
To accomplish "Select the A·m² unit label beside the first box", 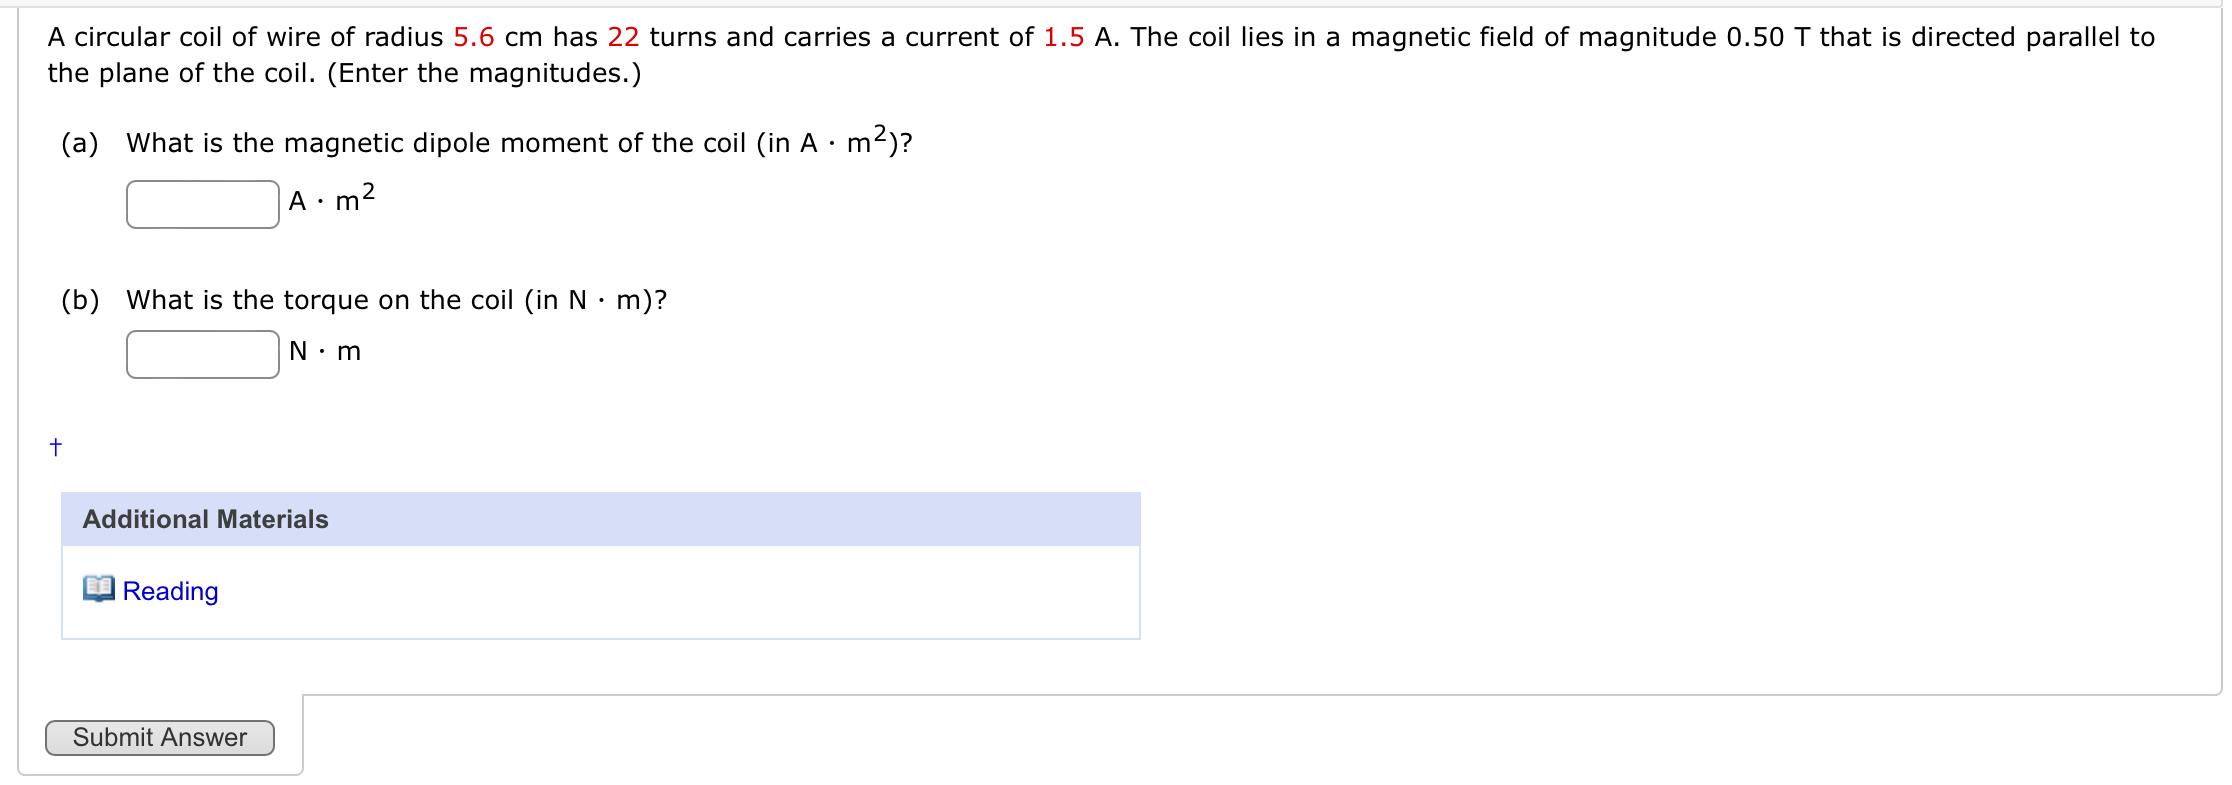I will click(x=330, y=200).
